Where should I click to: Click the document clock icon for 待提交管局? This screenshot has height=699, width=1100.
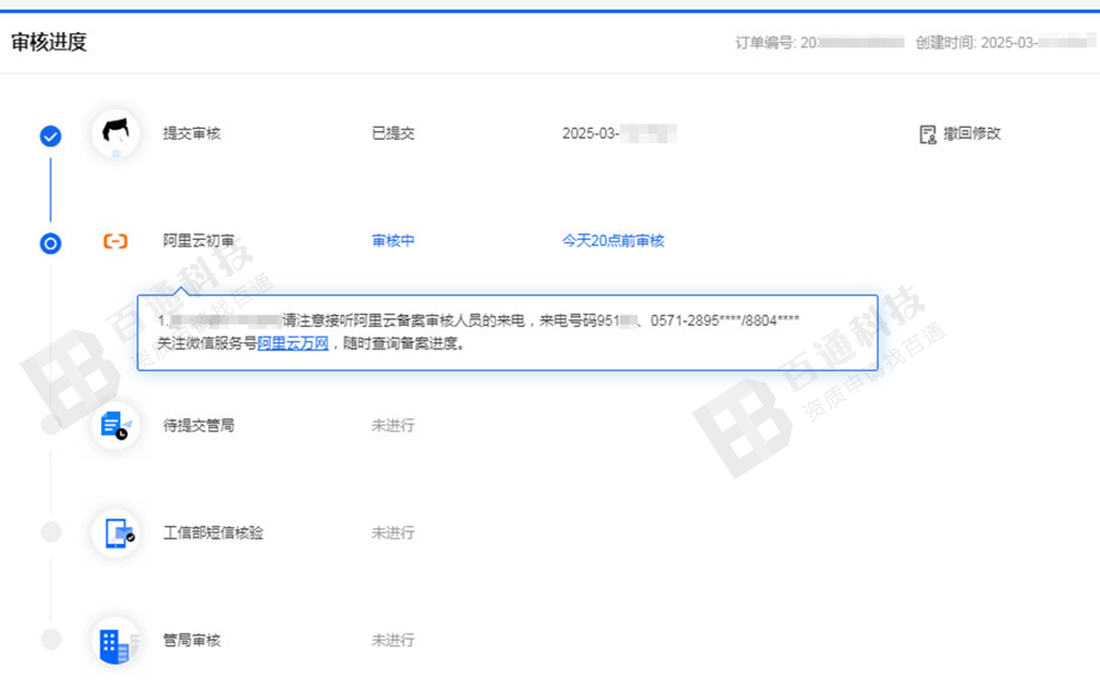click(x=116, y=425)
